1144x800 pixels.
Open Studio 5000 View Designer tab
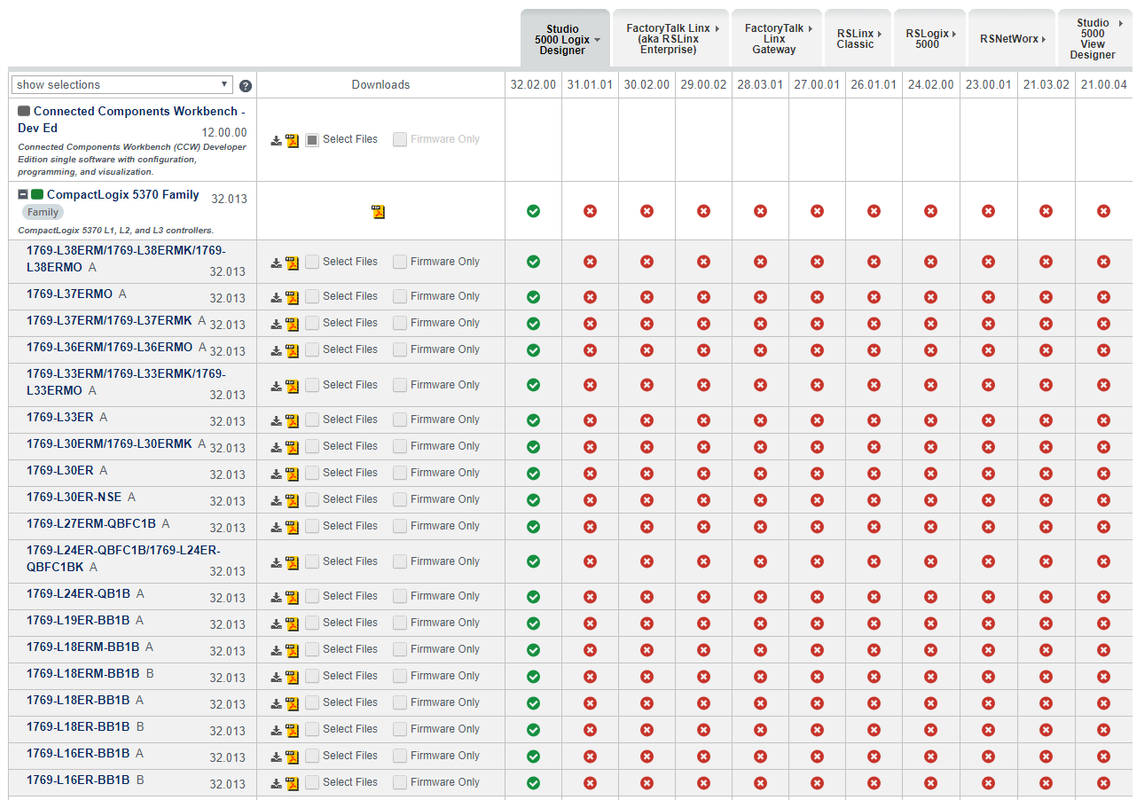click(1097, 39)
